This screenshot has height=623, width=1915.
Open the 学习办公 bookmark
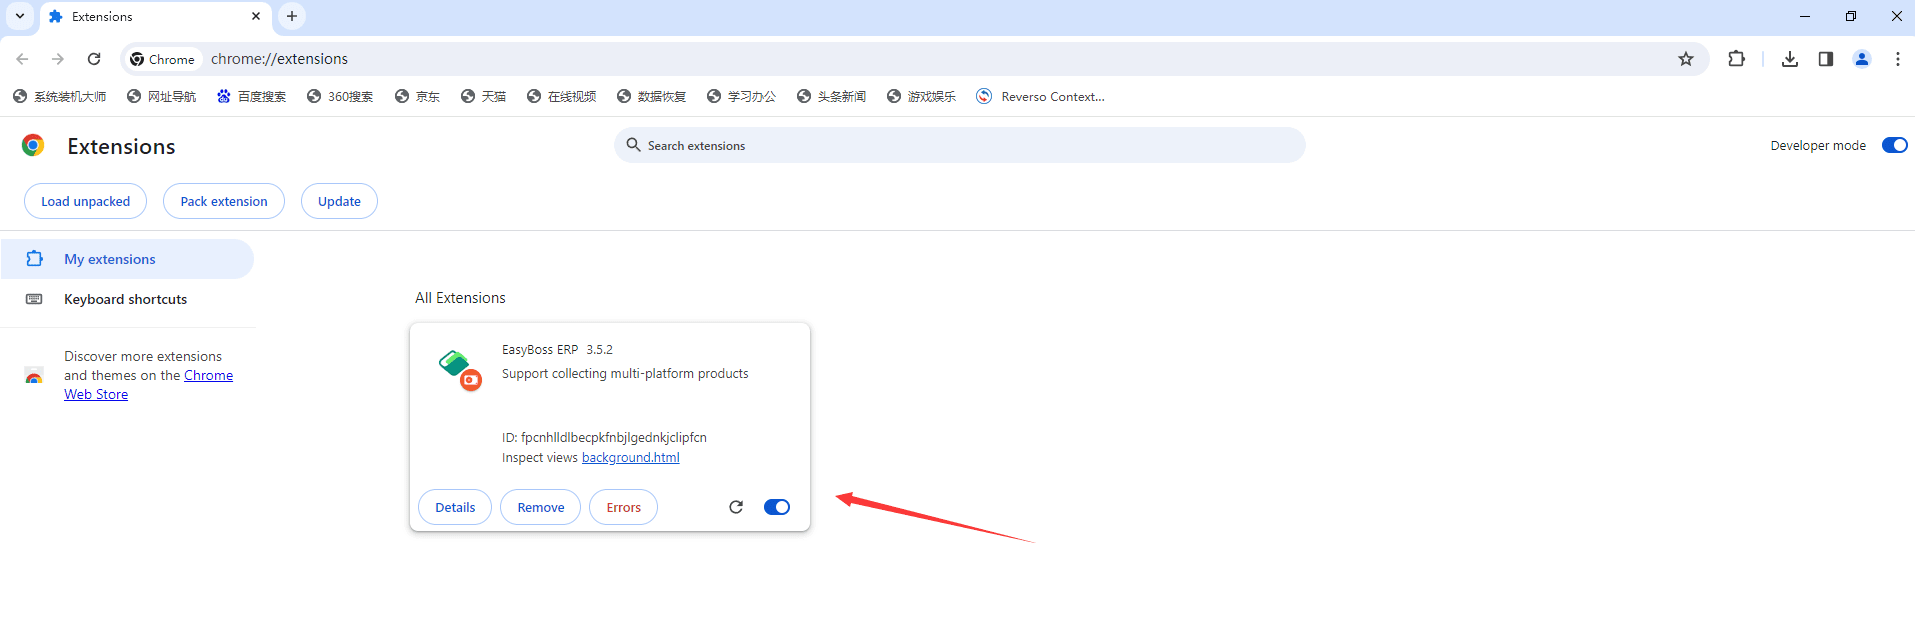pyautogui.click(x=741, y=97)
